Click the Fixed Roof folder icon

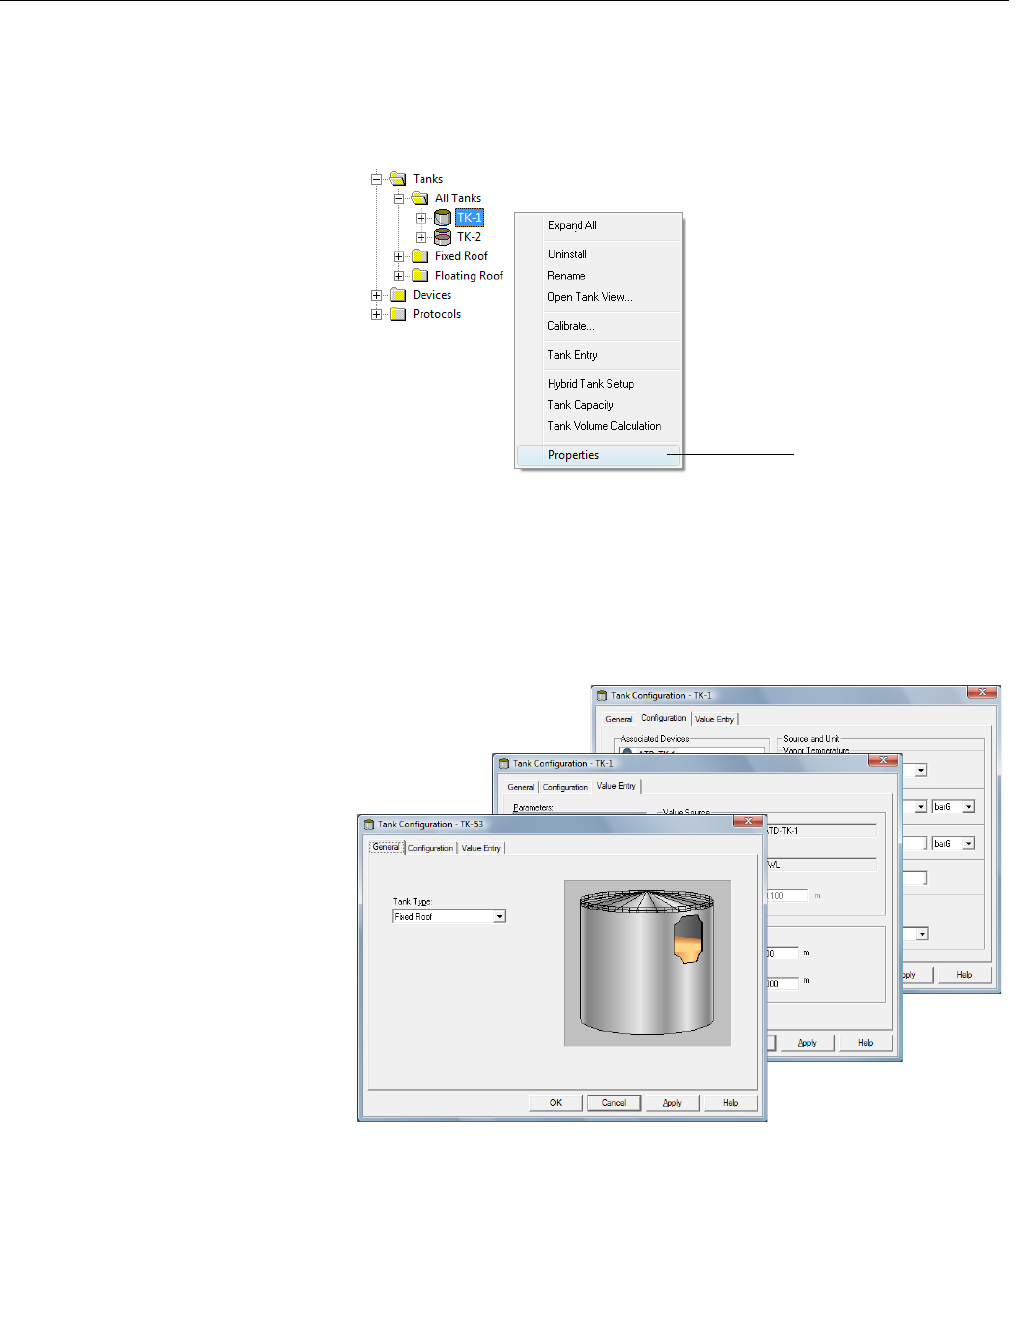click(420, 256)
